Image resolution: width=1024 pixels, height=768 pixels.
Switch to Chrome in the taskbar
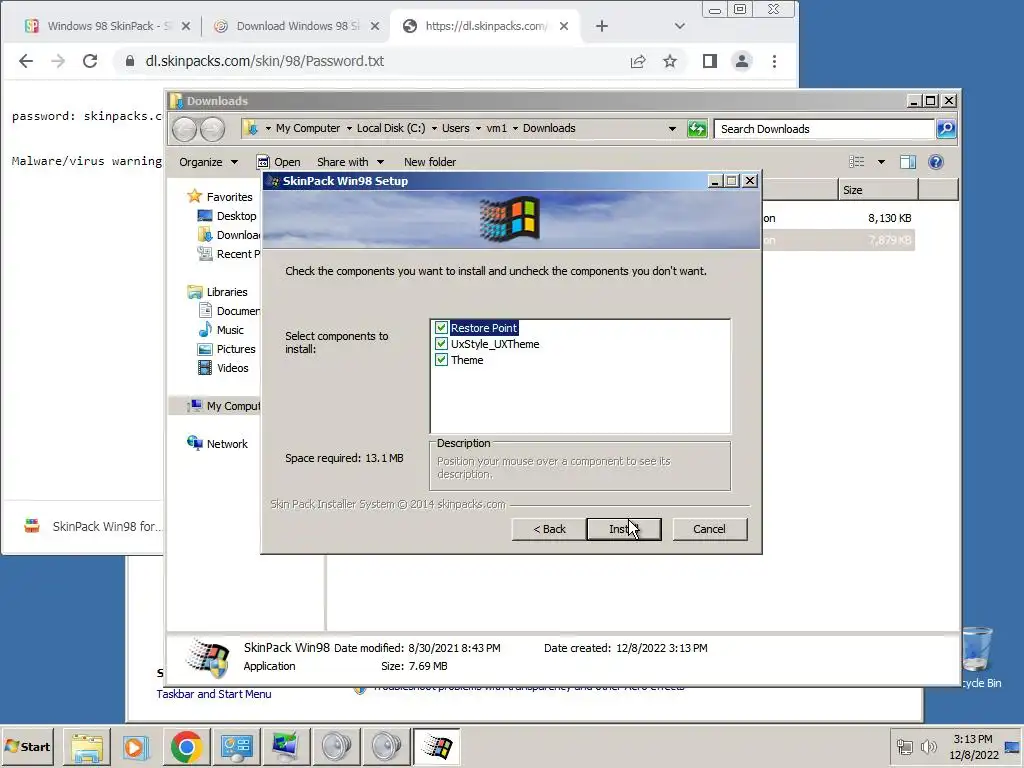186,746
